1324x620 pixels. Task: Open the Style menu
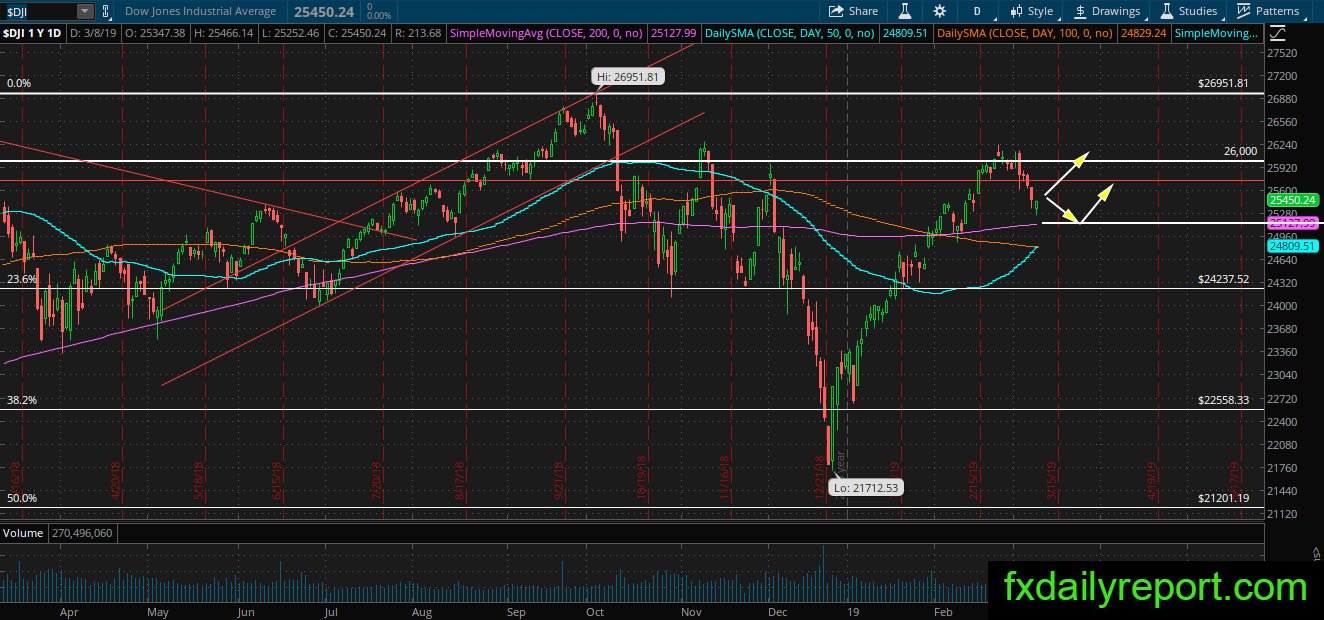pyautogui.click(x=1031, y=11)
